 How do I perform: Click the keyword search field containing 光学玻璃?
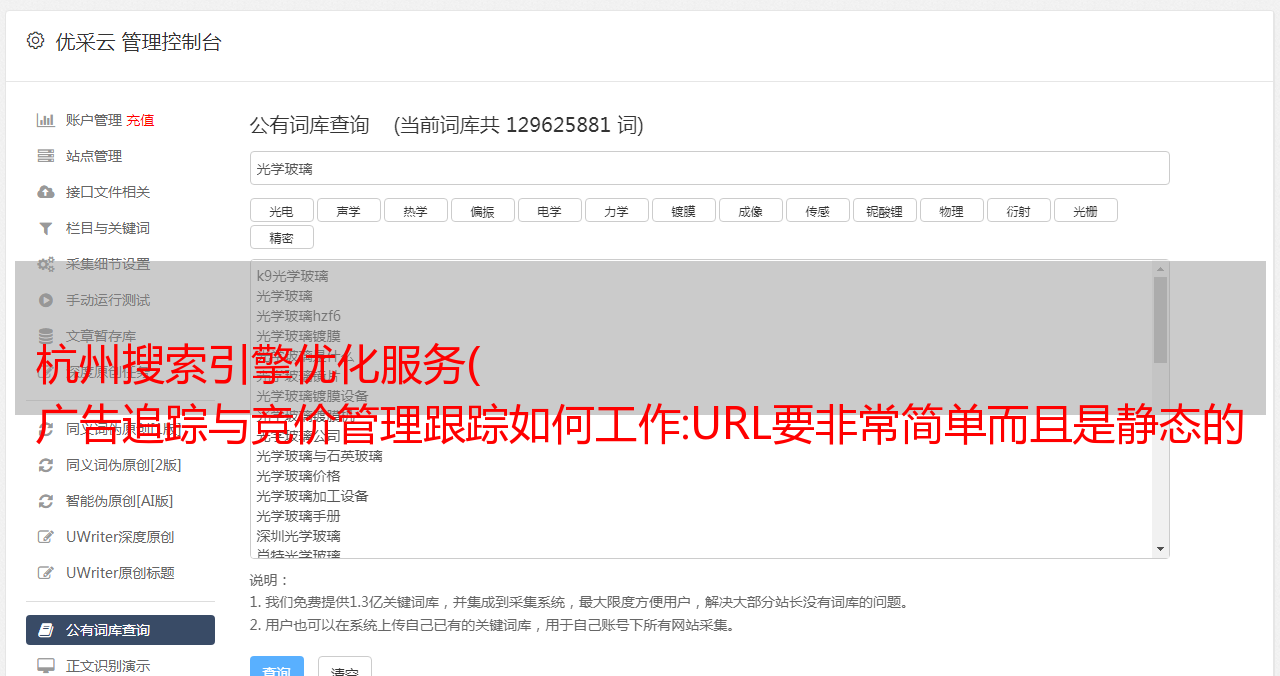709,168
